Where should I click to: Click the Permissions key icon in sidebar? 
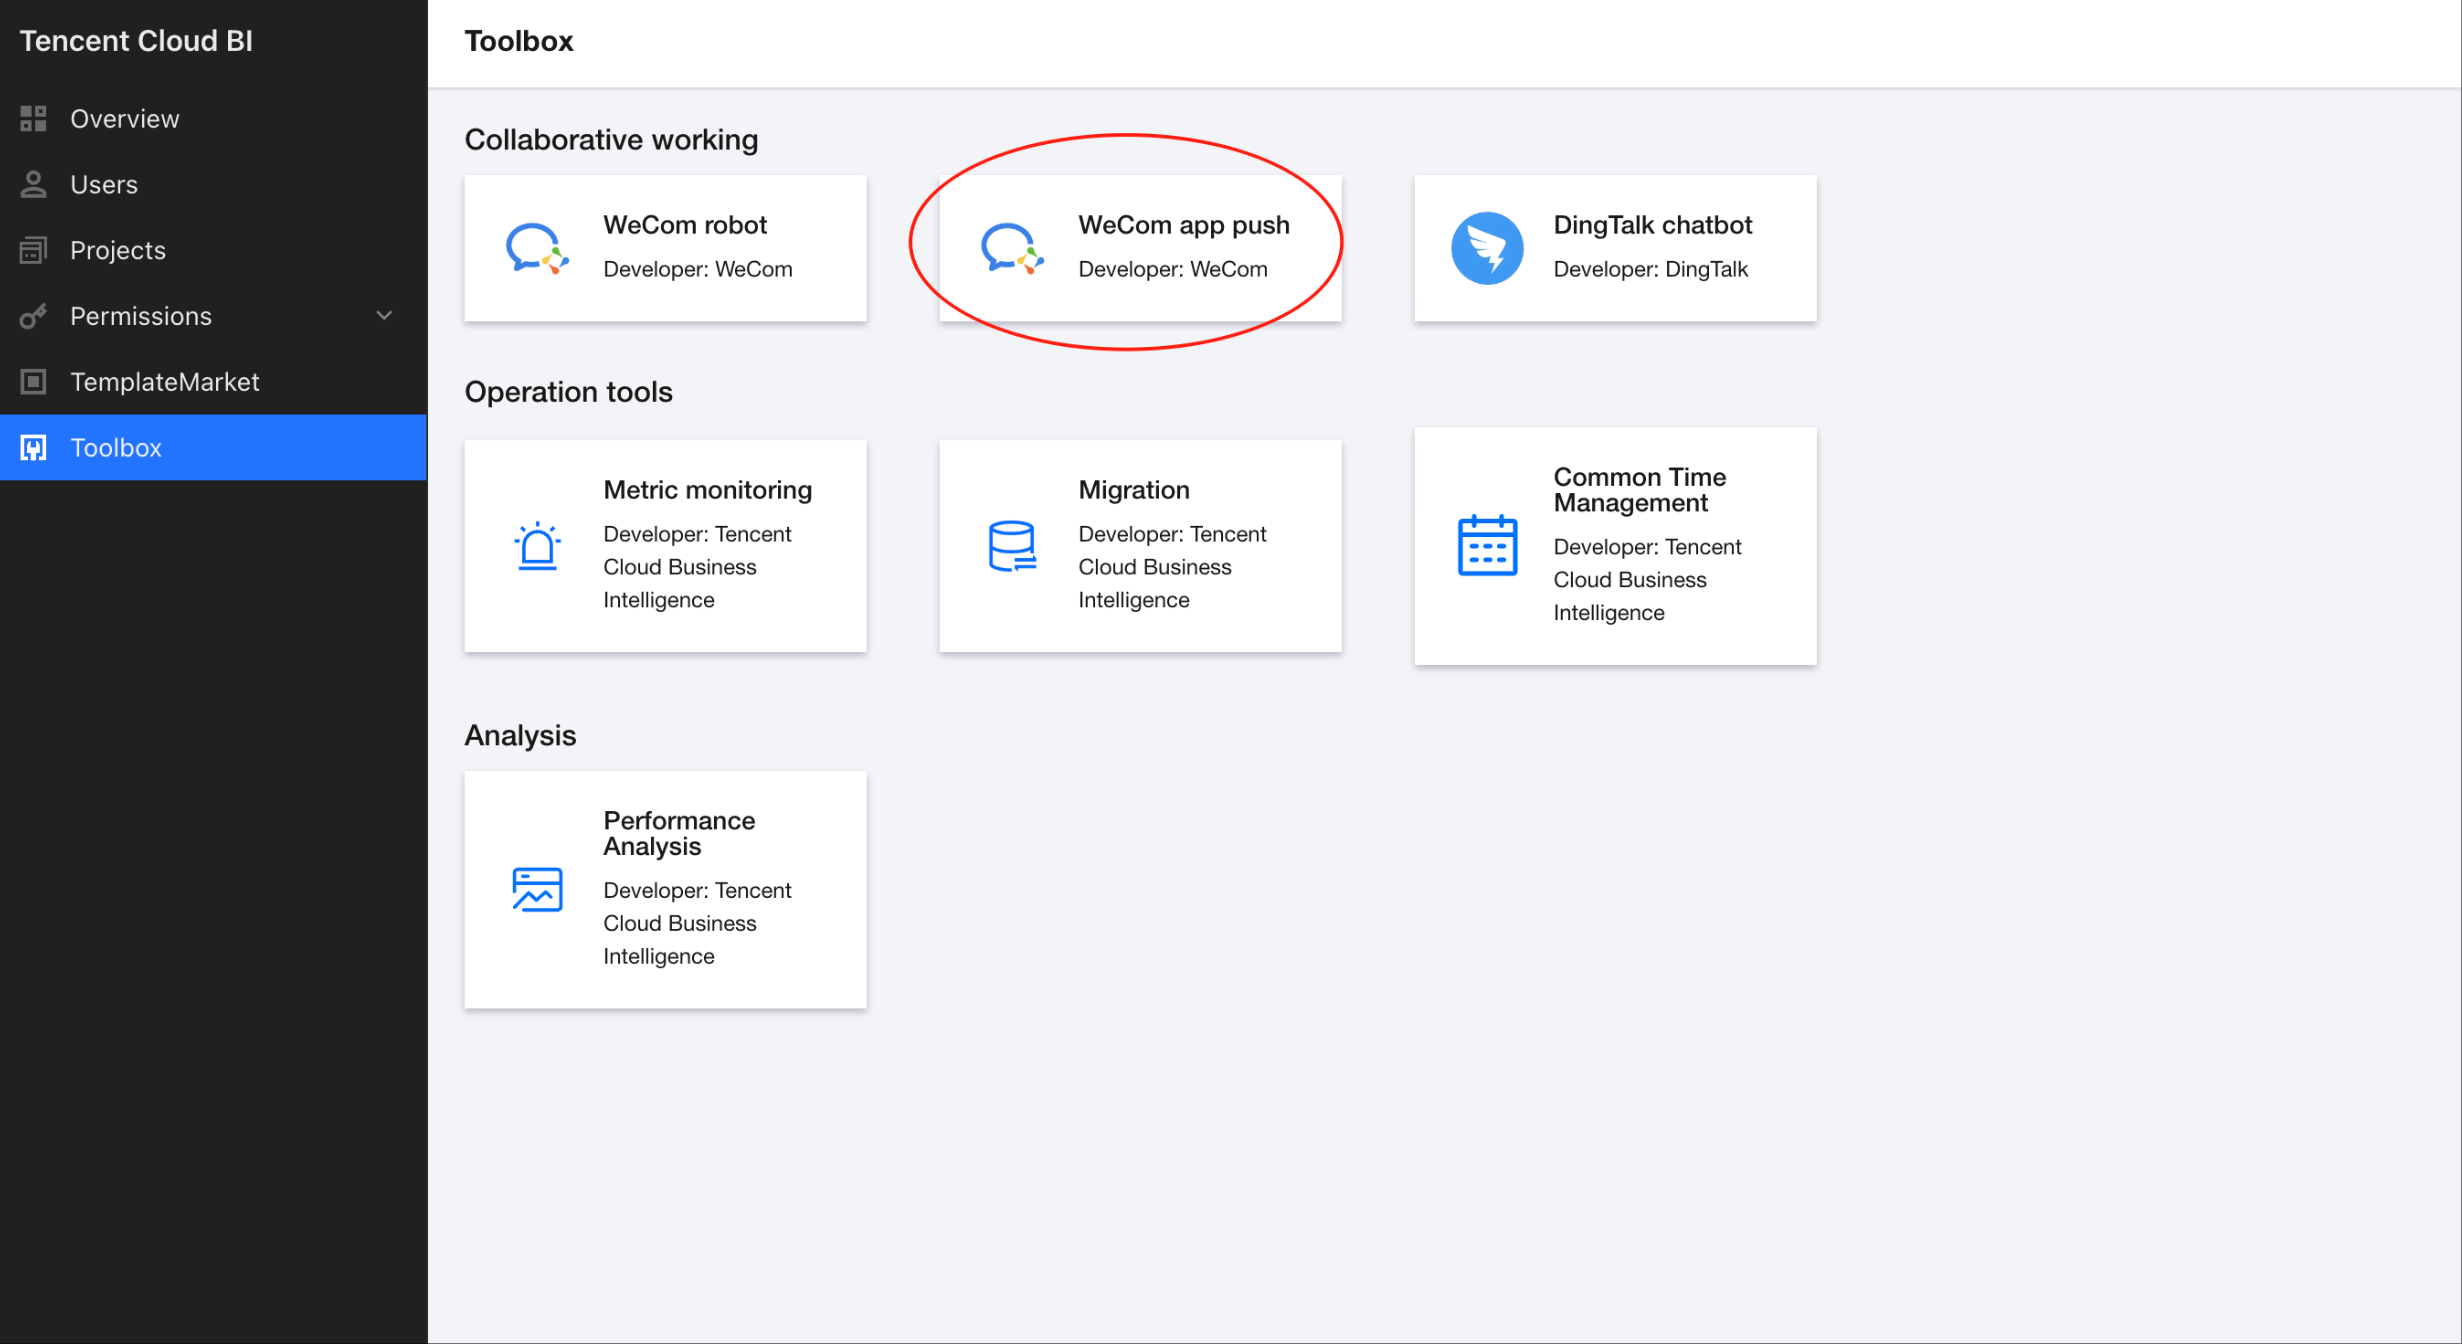[33, 316]
